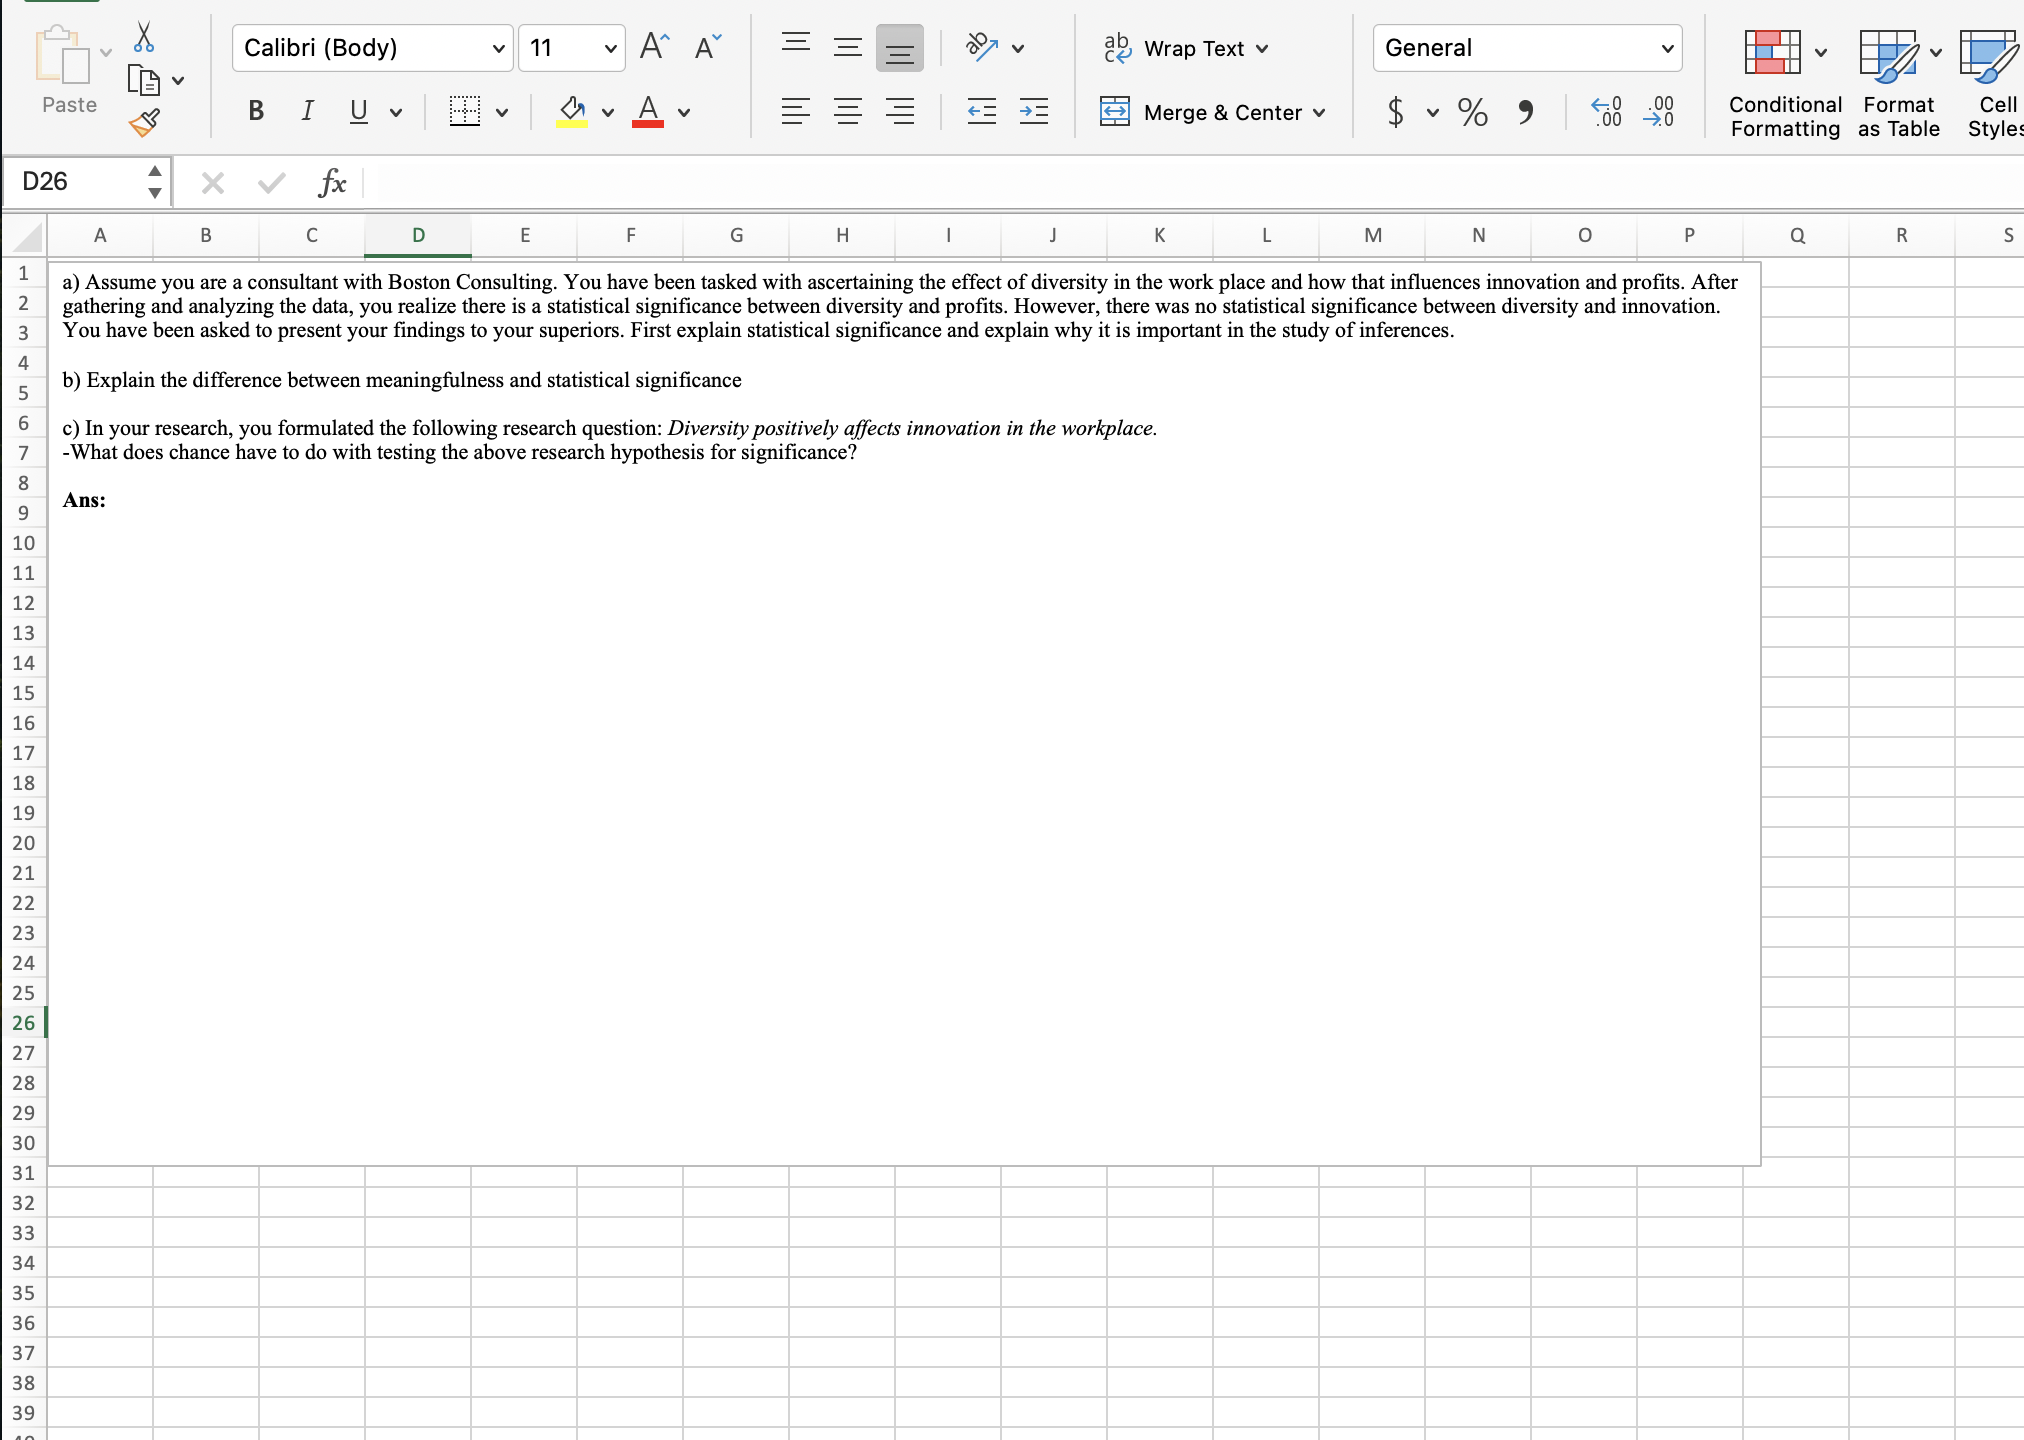
Task: Apply percent style to cells
Action: [x=1474, y=112]
